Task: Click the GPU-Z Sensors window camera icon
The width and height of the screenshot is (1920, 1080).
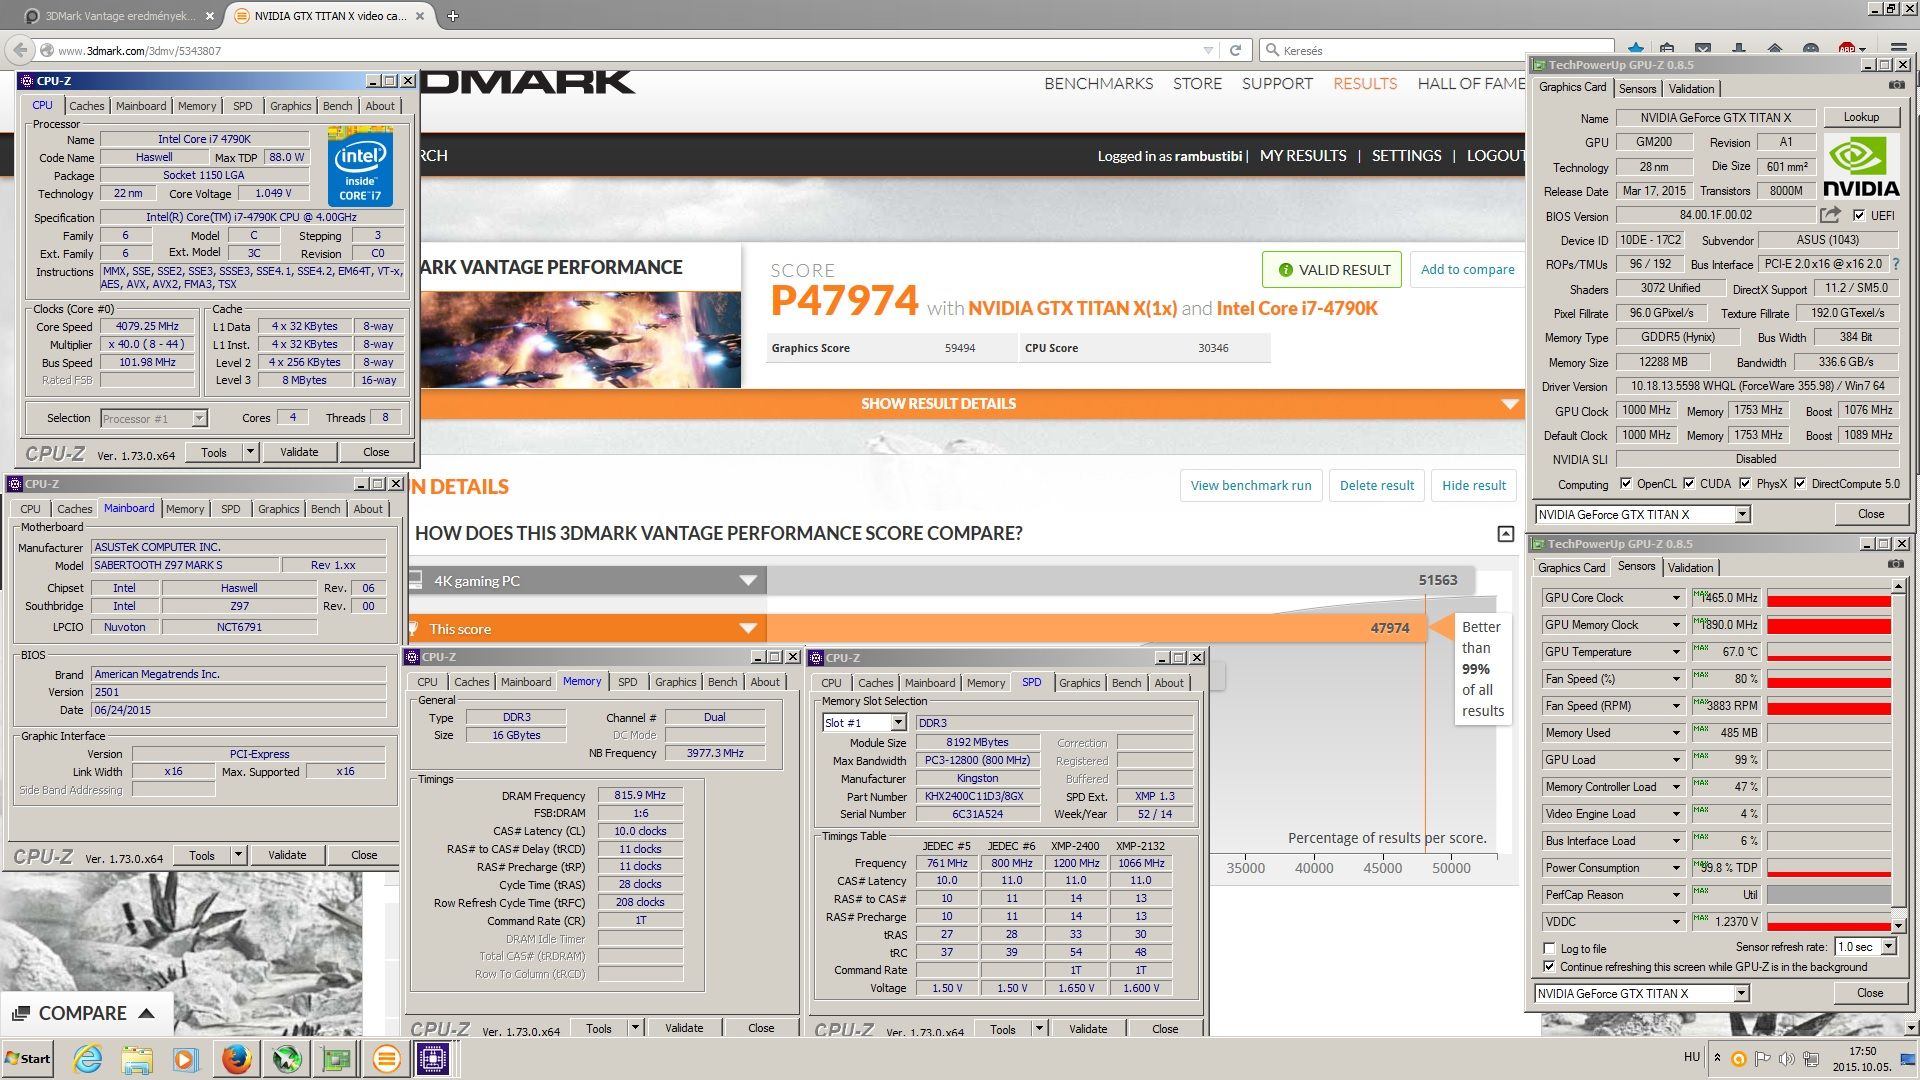Action: point(1896,566)
